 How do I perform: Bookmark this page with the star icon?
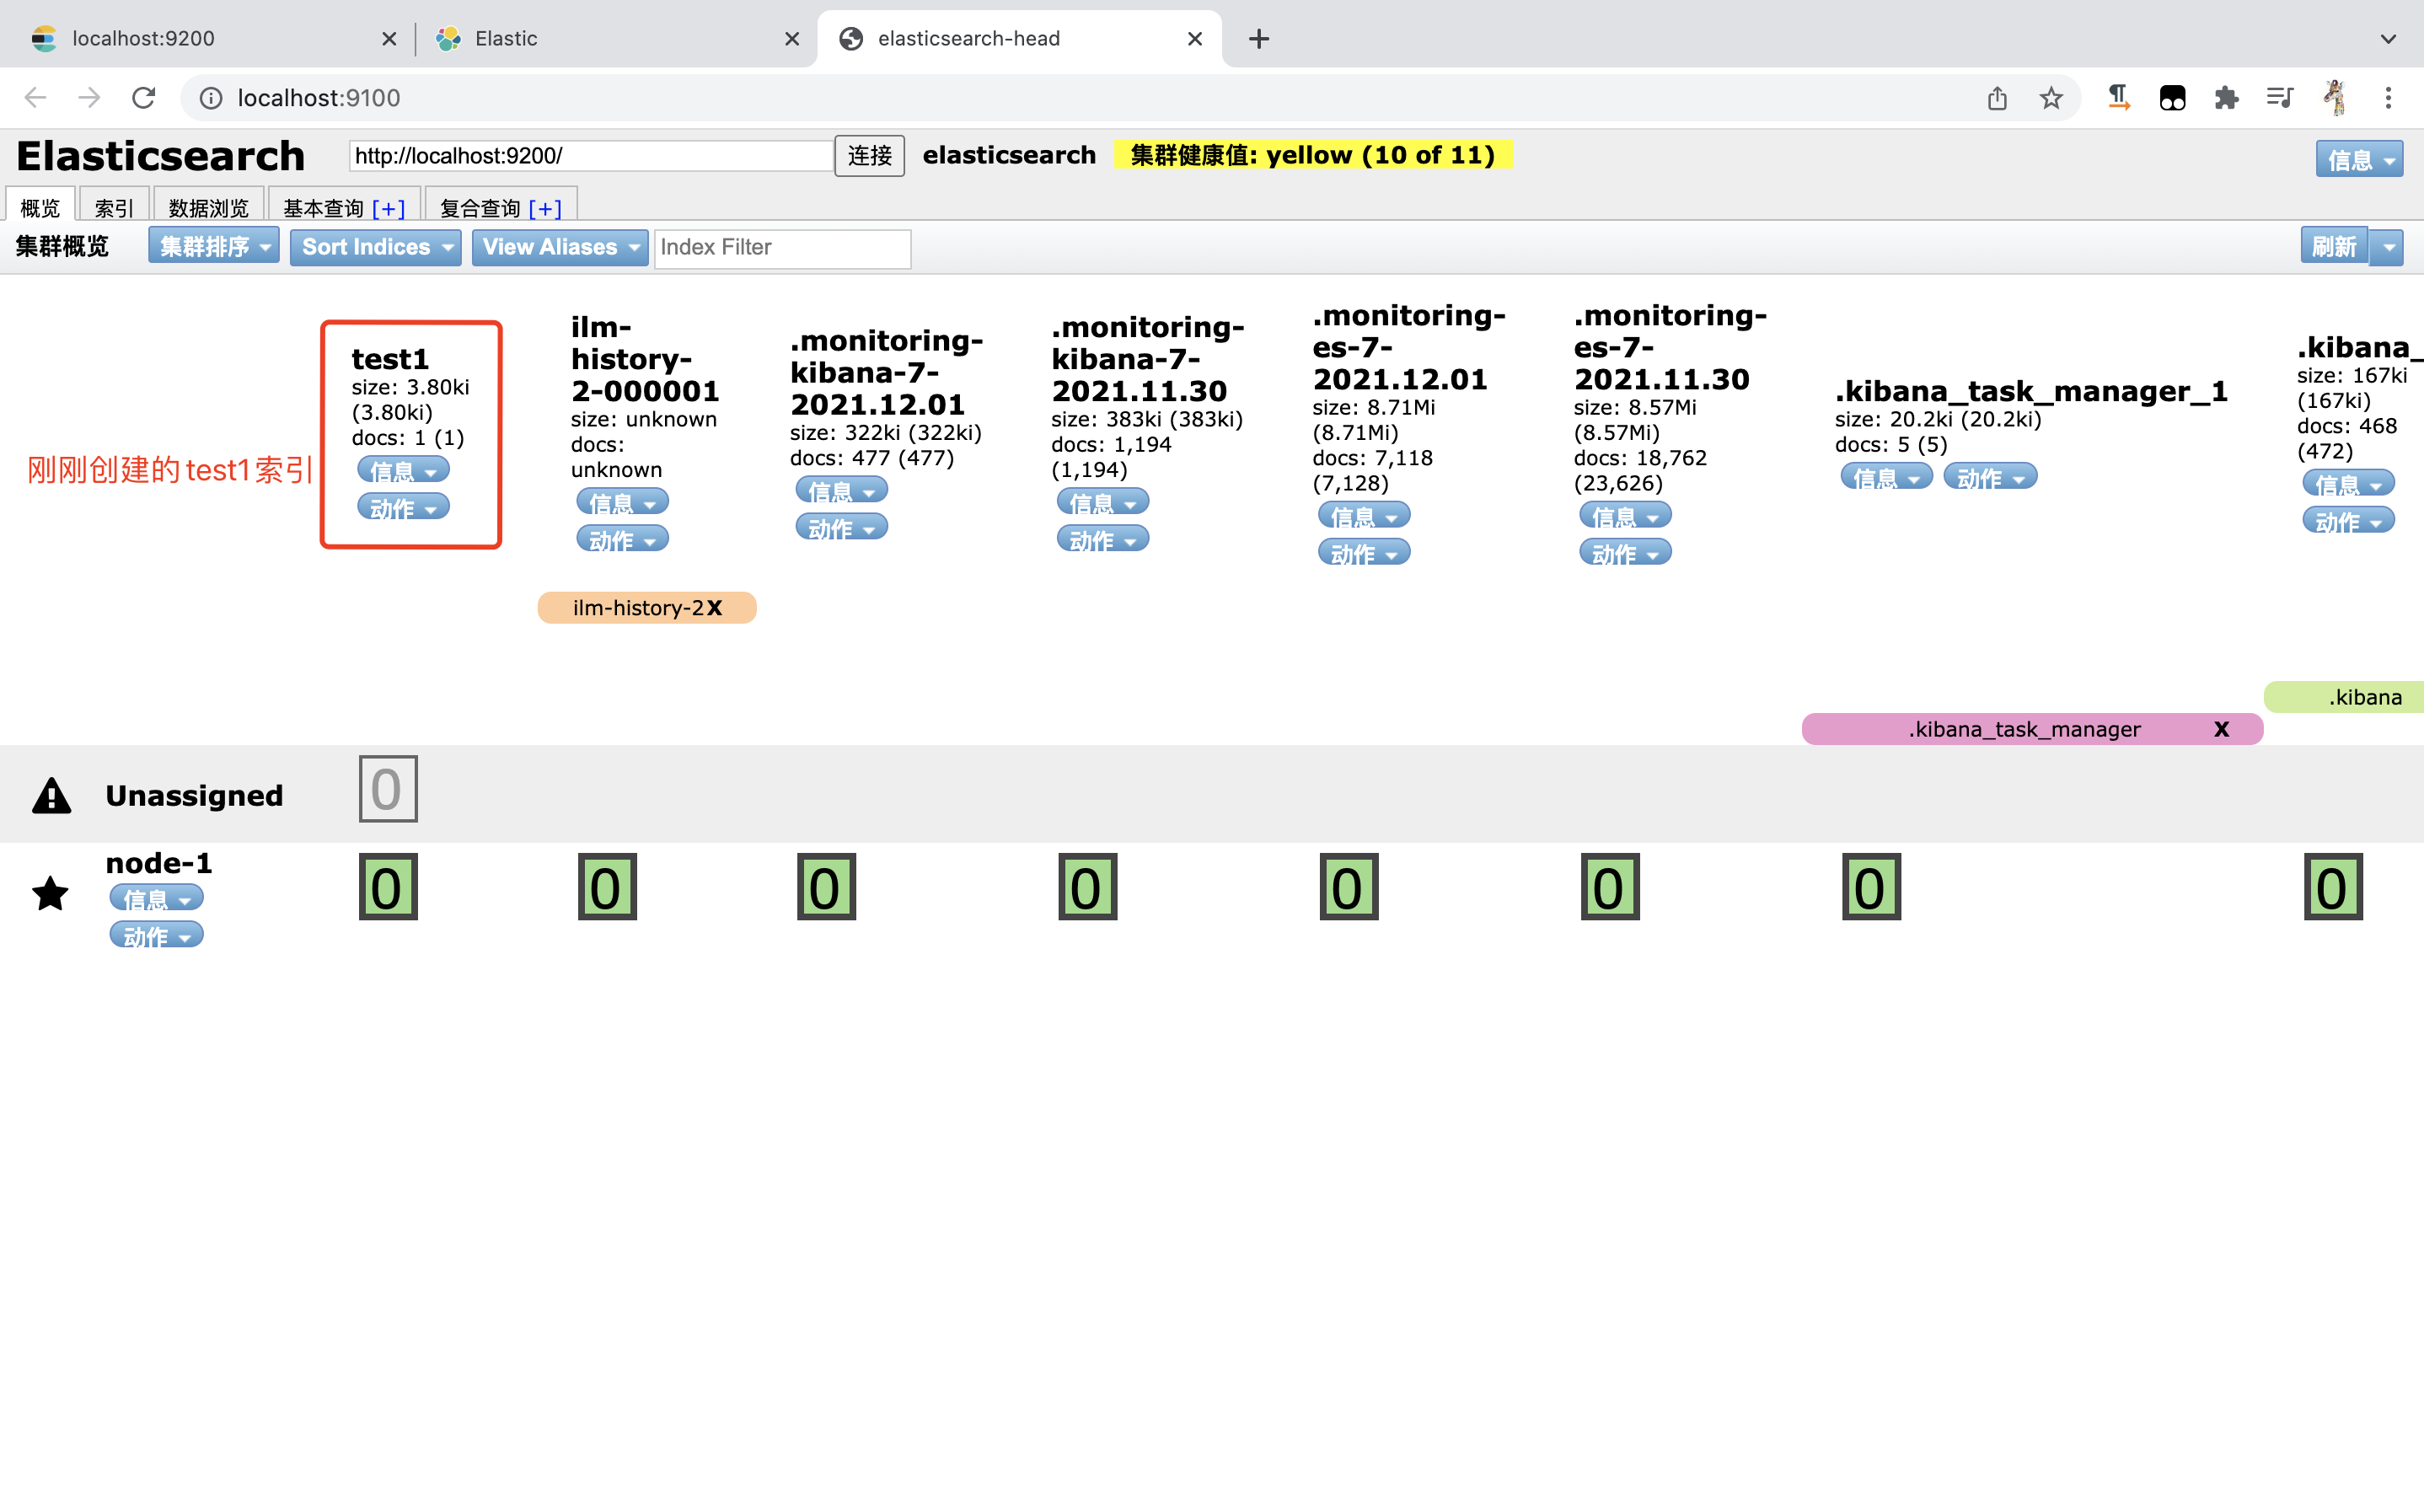(x=2051, y=97)
